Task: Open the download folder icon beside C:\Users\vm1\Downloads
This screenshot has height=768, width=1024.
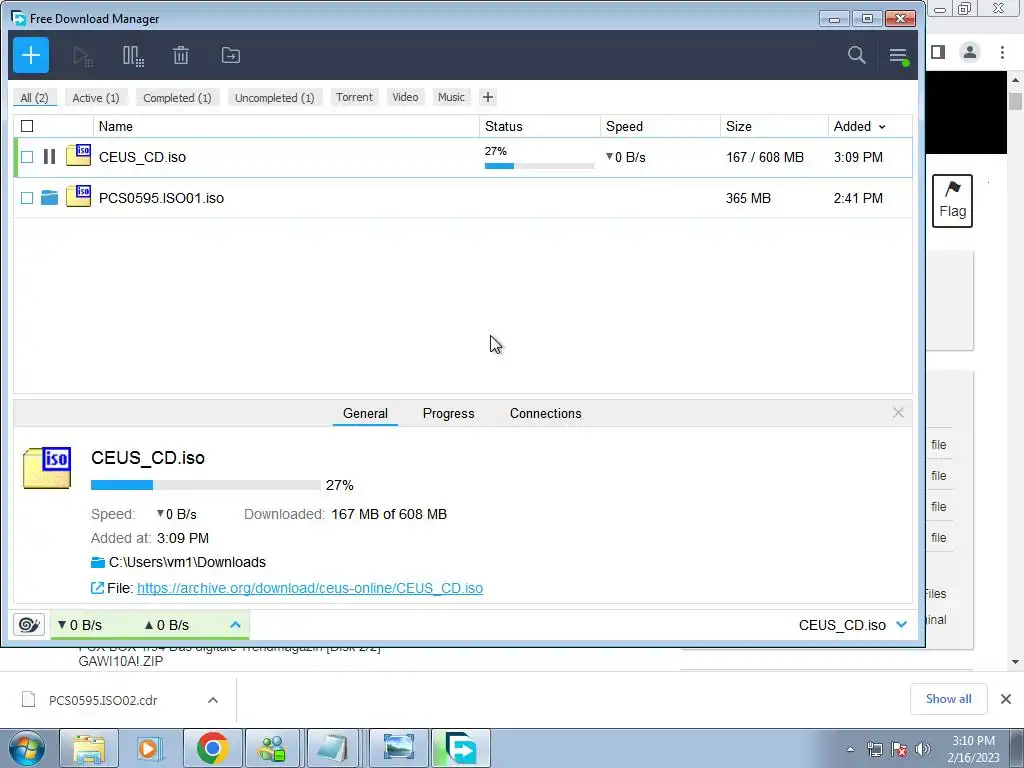Action: (98, 562)
